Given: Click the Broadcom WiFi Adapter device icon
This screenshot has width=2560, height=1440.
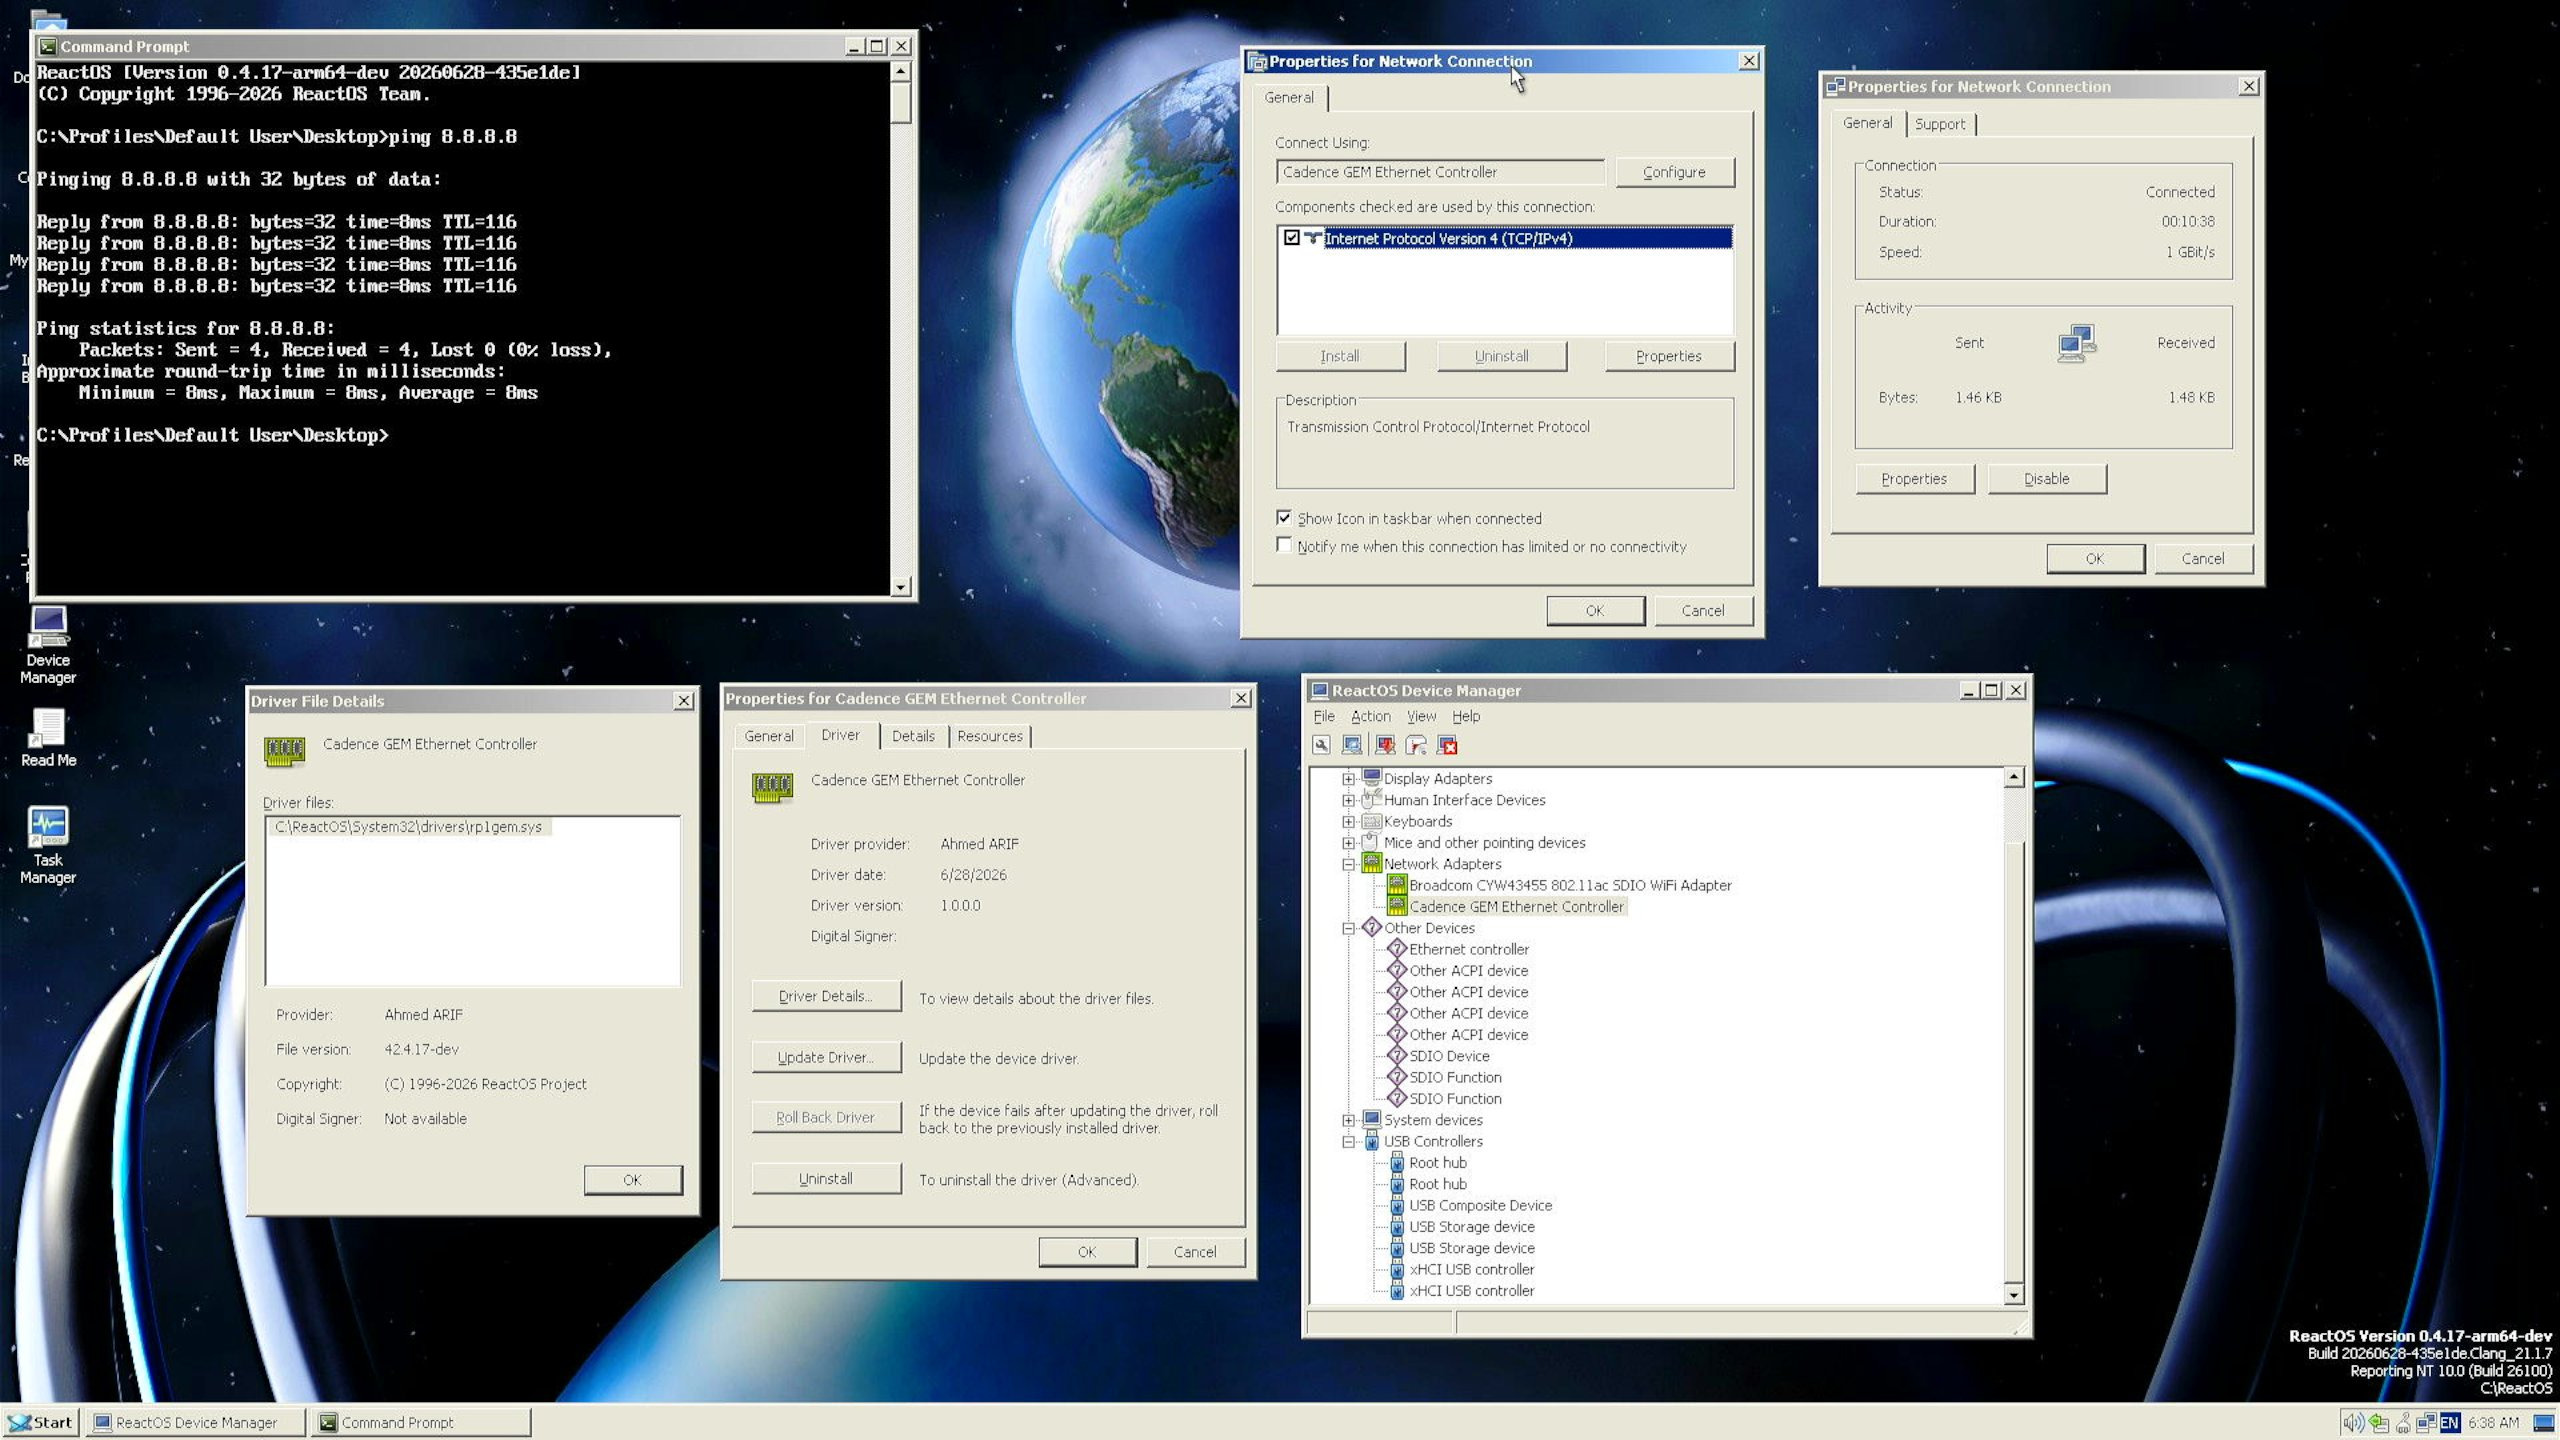Looking at the screenshot, I should pos(1397,885).
